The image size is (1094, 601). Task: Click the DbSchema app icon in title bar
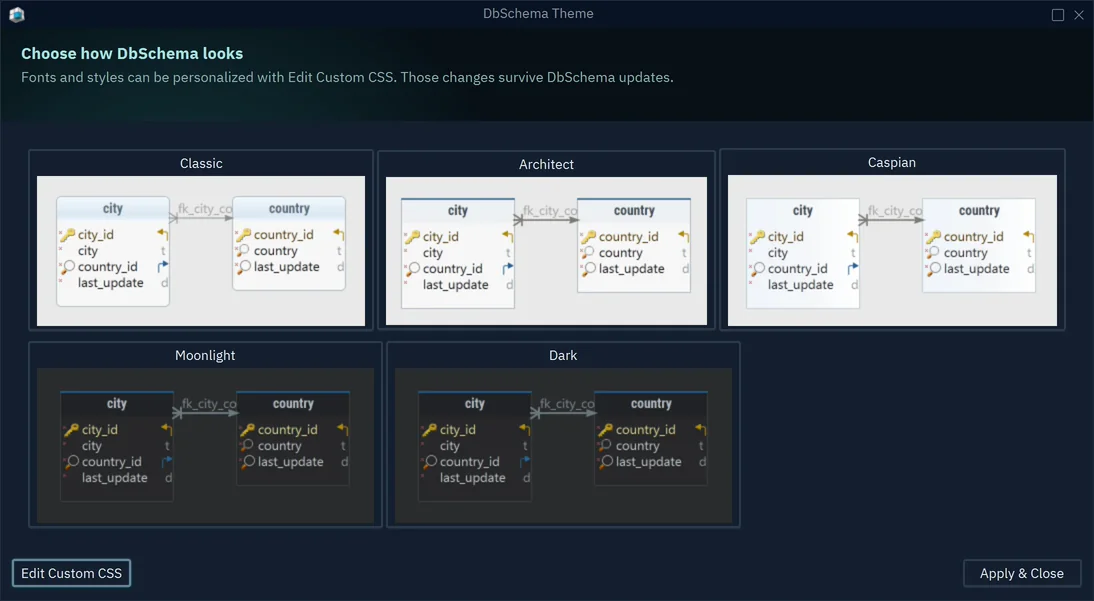[17, 14]
